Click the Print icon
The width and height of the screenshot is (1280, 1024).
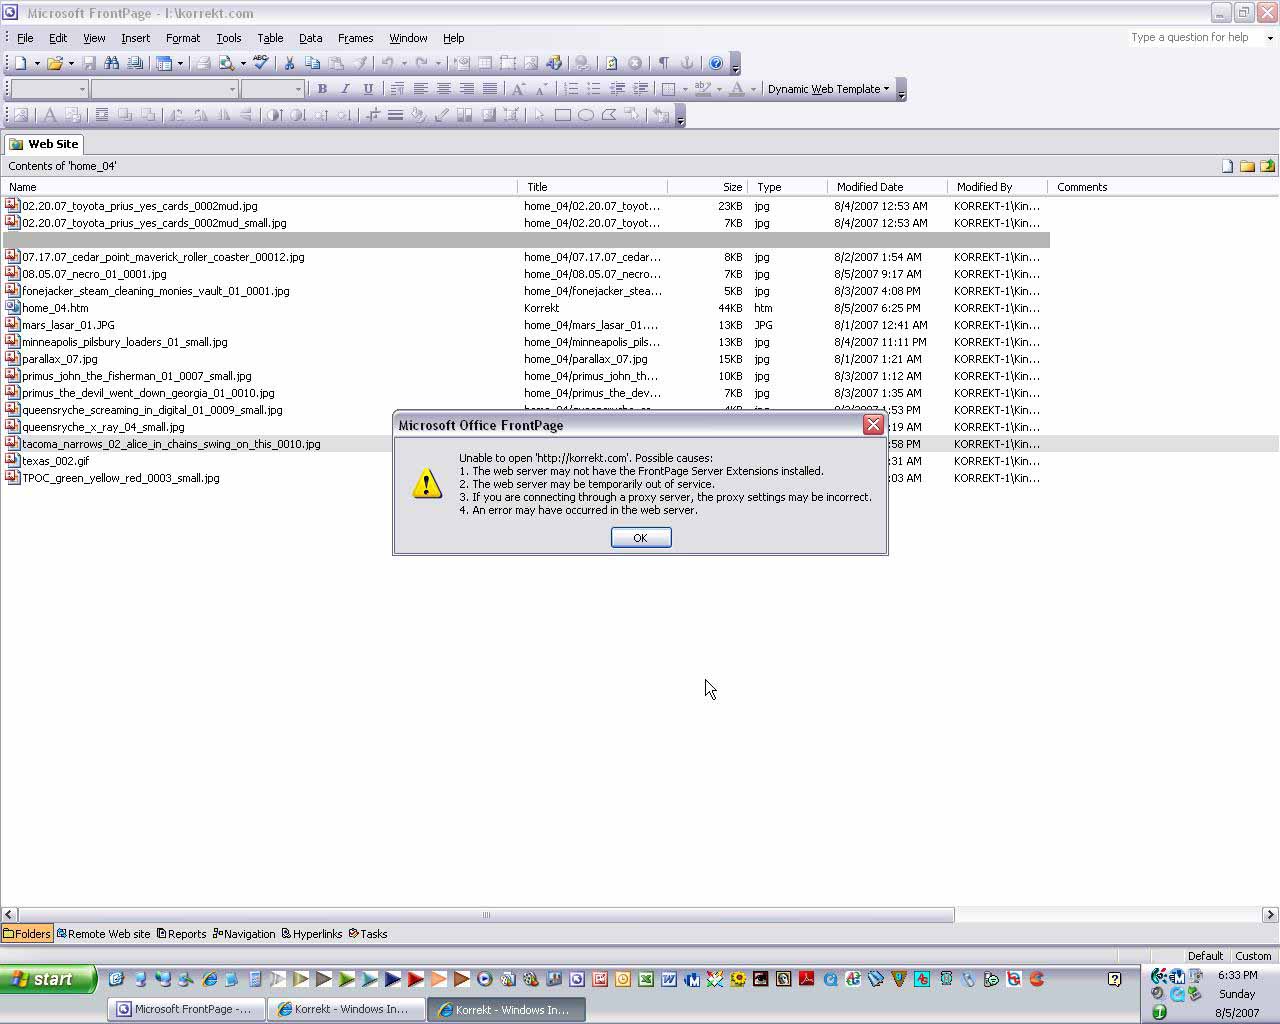pyautogui.click(x=203, y=63)
